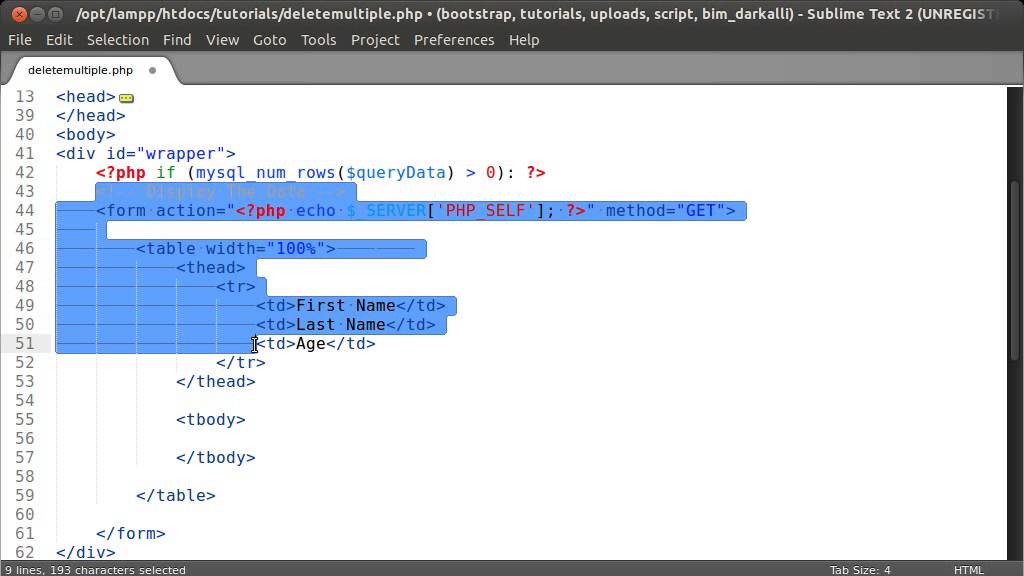This screenshot has height=576, width=1024.
Task: Click the Last Name table cell text
Action: coord(341,325)
